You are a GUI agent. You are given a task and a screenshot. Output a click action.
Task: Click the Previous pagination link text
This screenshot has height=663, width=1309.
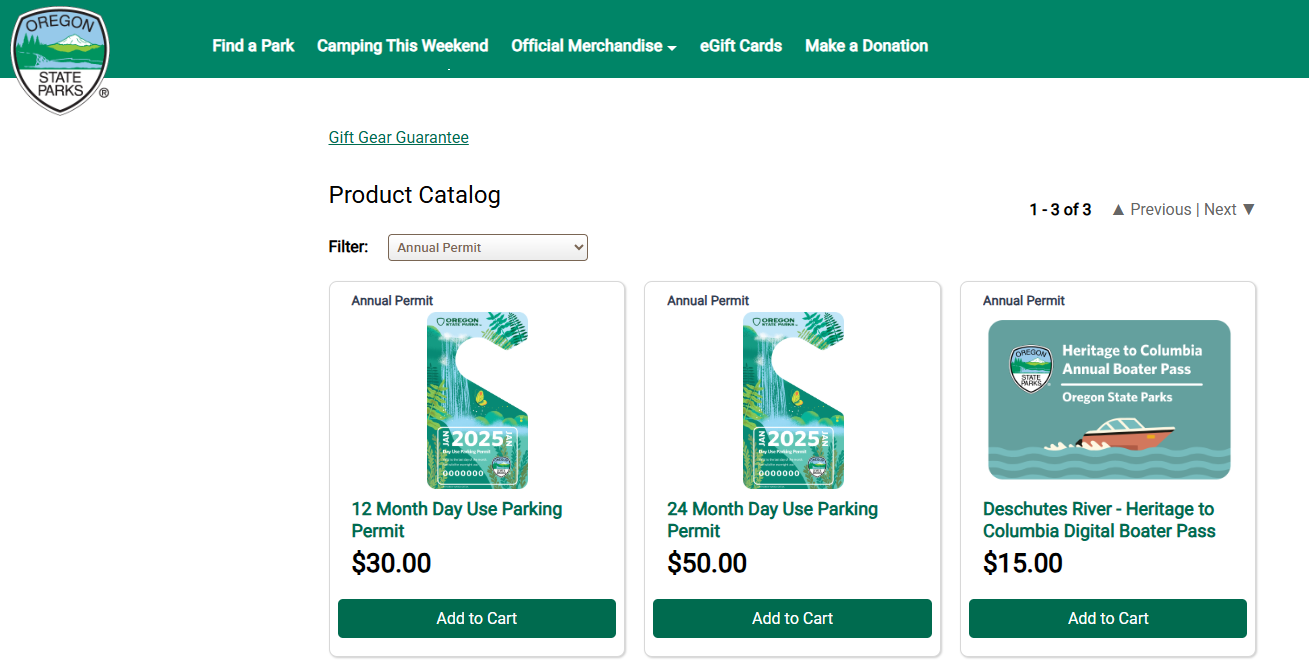coord(1160,210)
